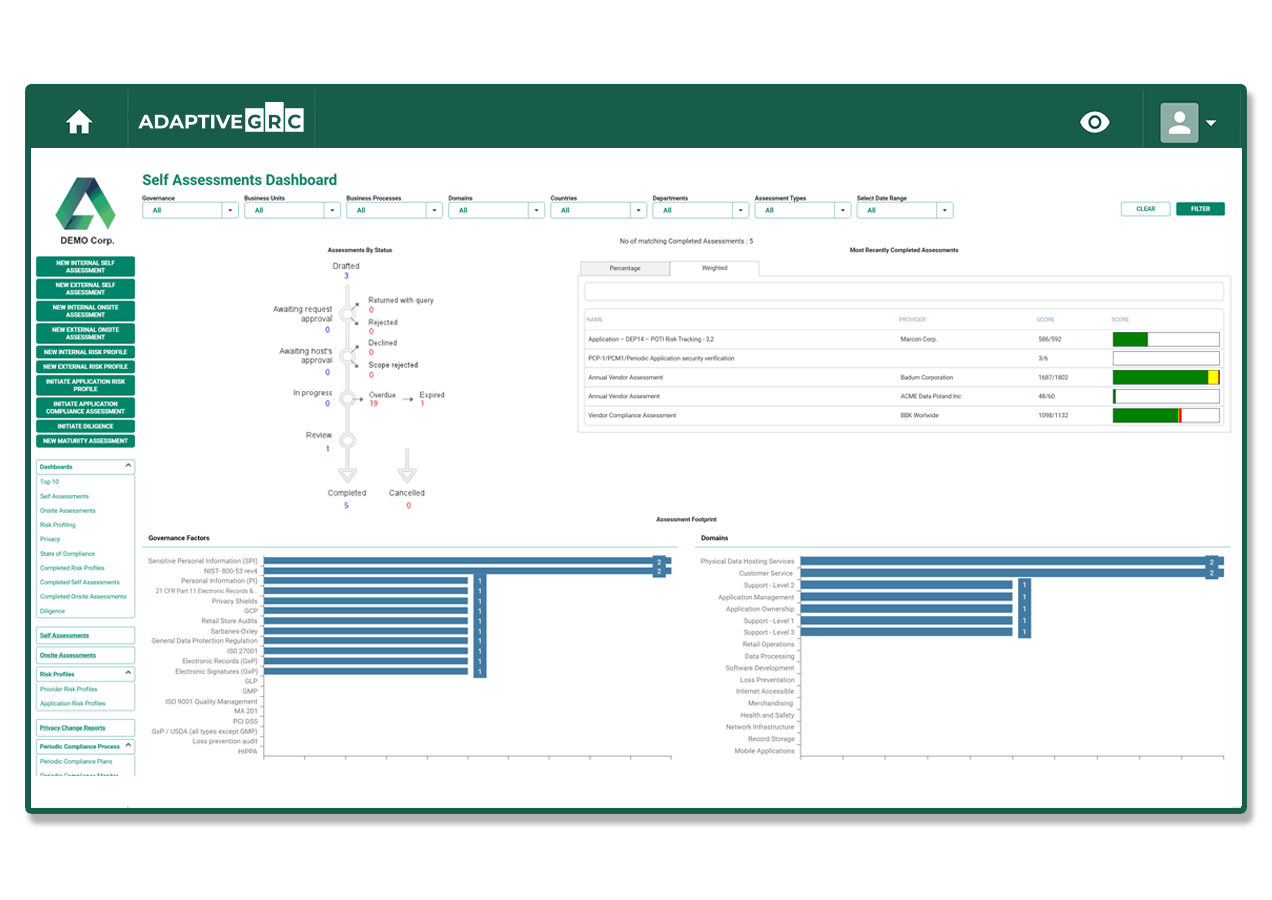
Task: Collapse the Risk Profiles sidebar section
Action: 128,674
